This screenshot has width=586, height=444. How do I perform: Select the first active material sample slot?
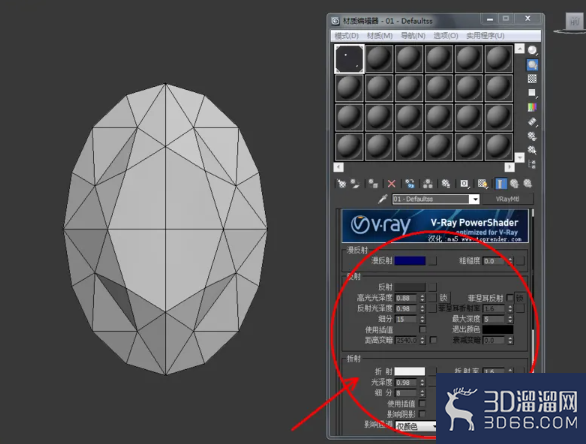click(349, 59)
